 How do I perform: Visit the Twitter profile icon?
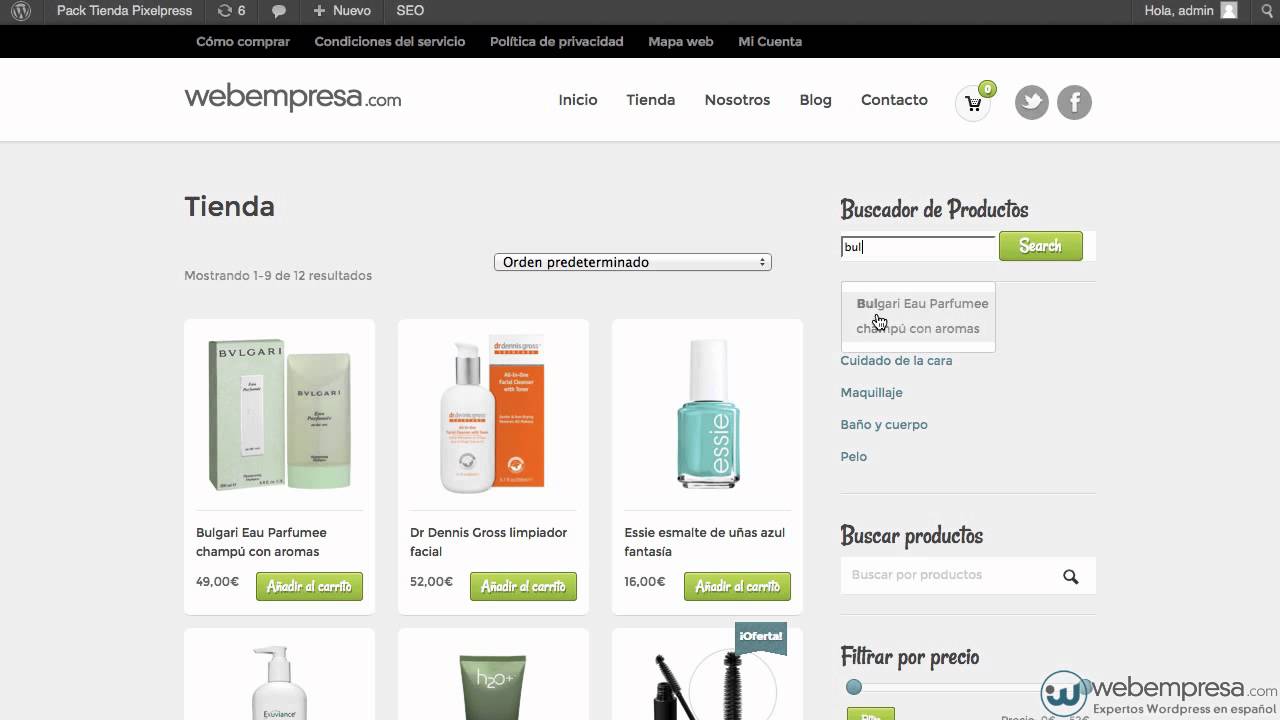(1032, 102)
